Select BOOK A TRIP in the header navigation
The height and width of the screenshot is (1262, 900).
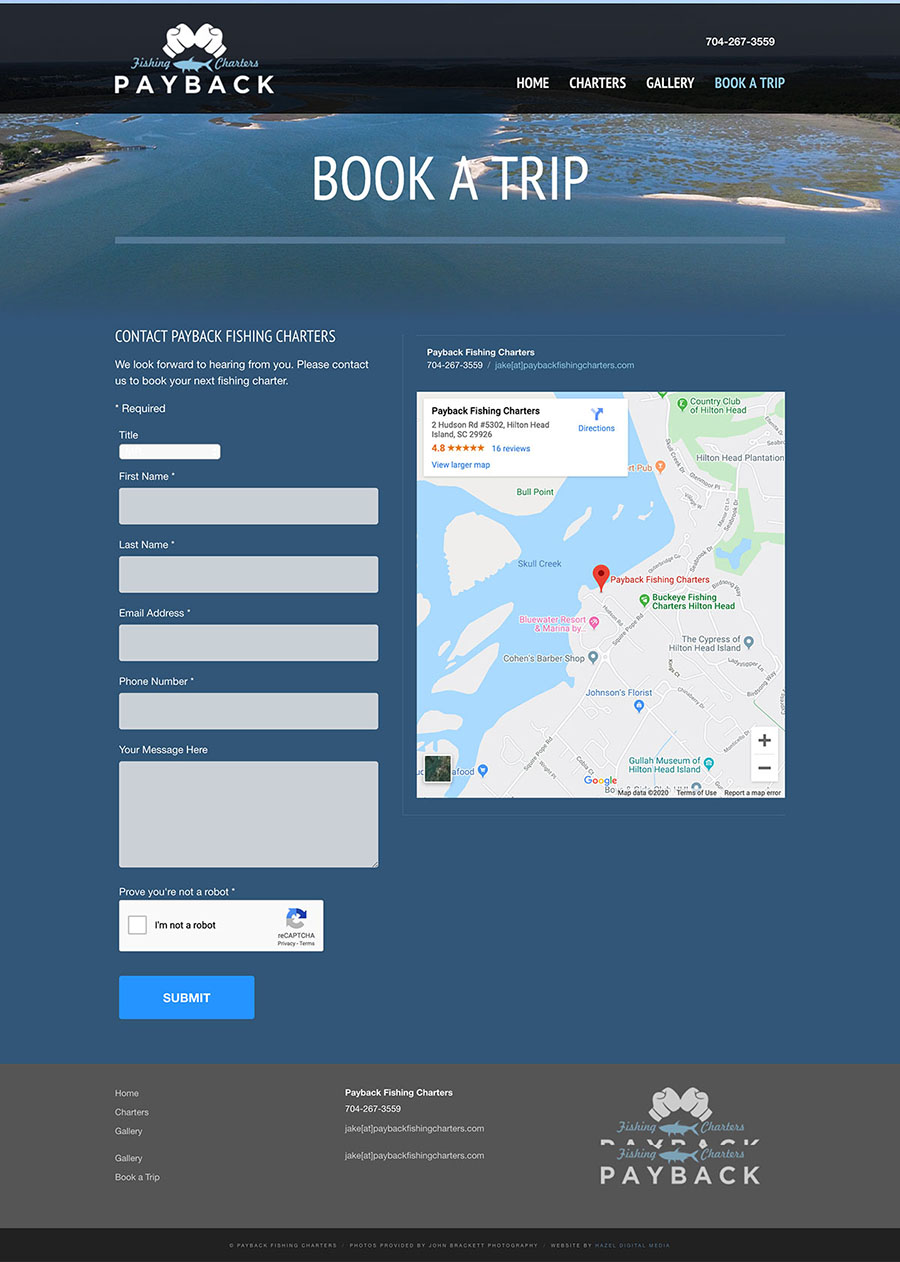(x=750, y=83)
